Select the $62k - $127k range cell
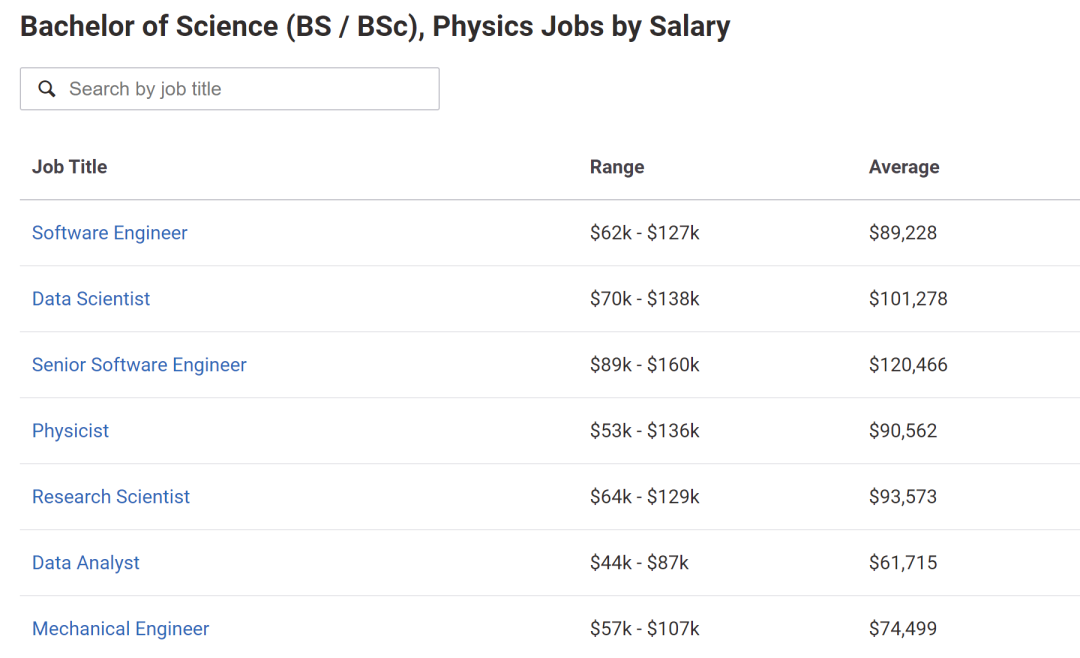 click(x=645, y=233)
